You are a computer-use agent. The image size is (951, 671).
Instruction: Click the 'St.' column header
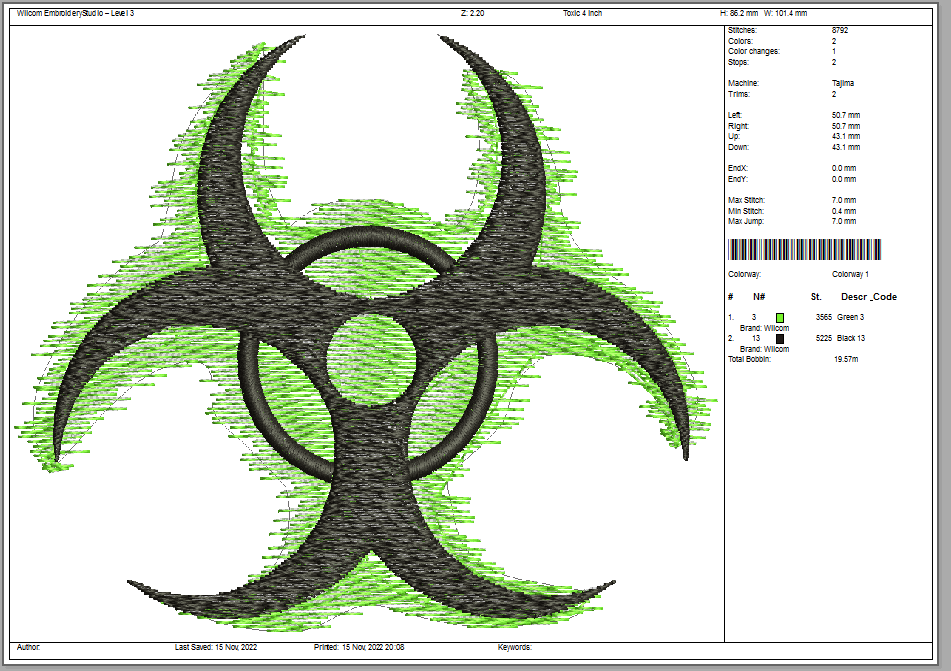816,297
